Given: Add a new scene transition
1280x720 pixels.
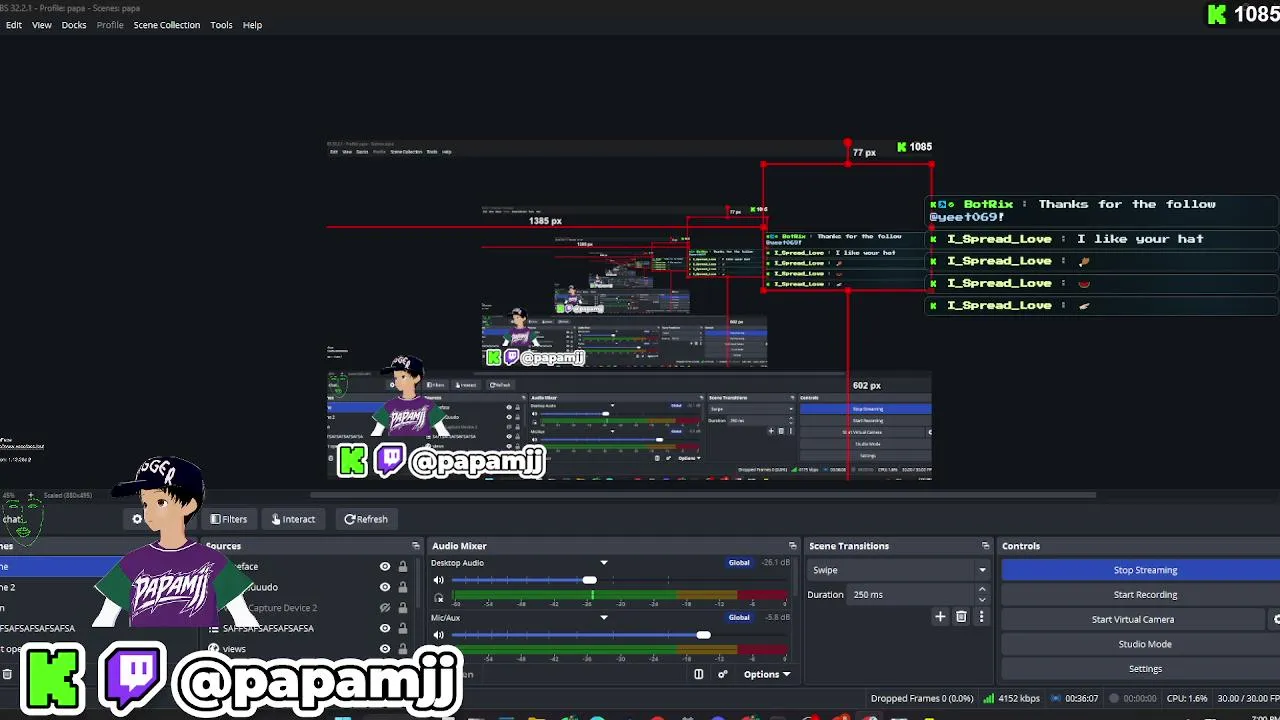Looking at the screenshot, I should click(940, 617).
